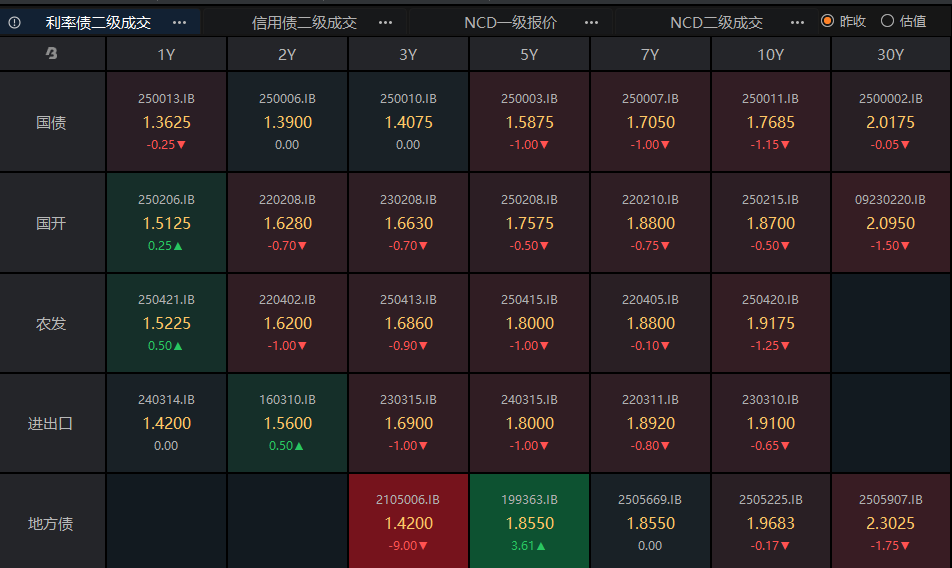Switch to NCD二级成交 tab
Viewport: 952px width, 568px height.
716,22
